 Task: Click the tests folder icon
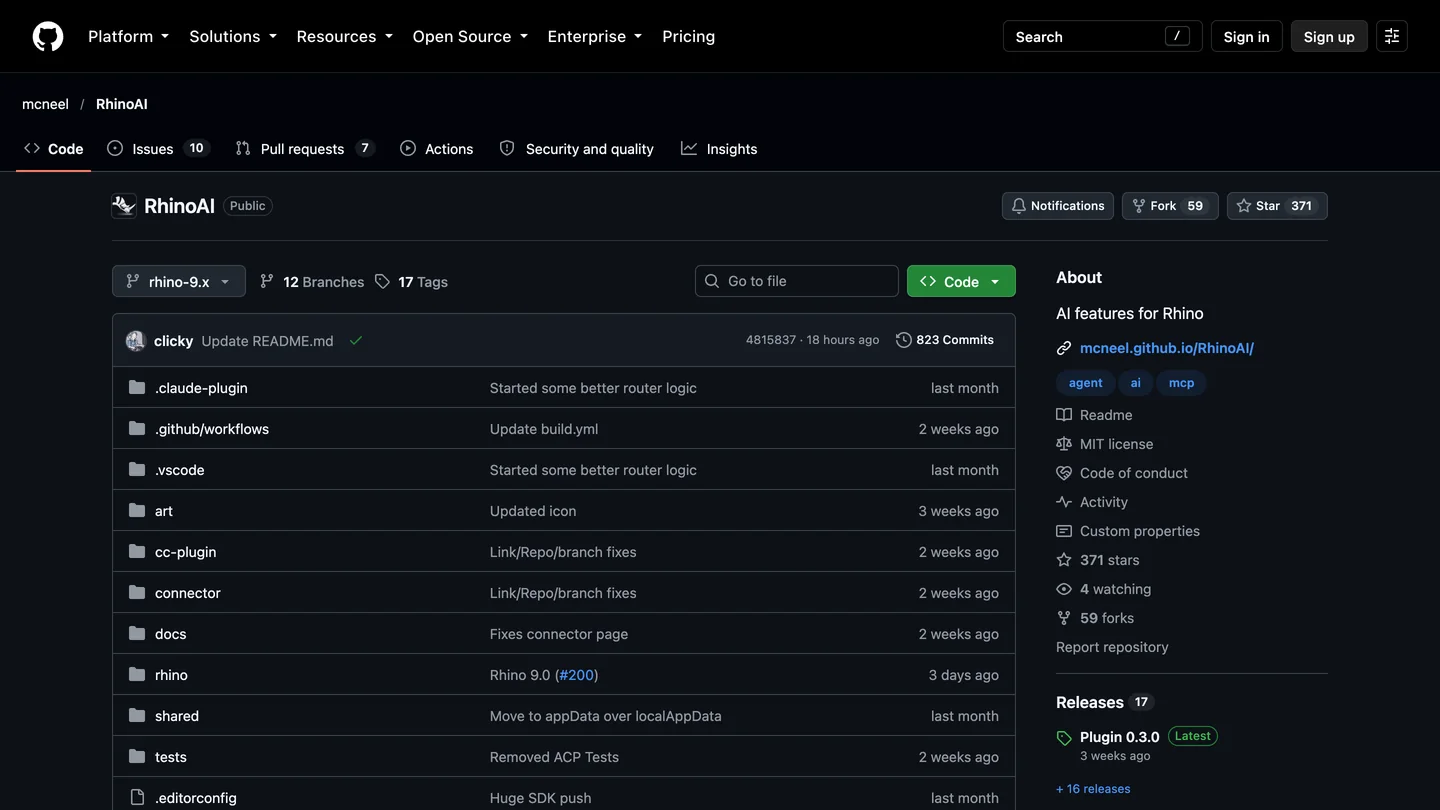pos(137,757)
